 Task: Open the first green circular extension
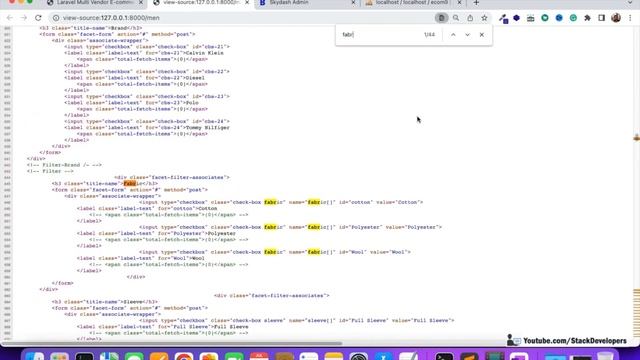[x=545, y=18]
